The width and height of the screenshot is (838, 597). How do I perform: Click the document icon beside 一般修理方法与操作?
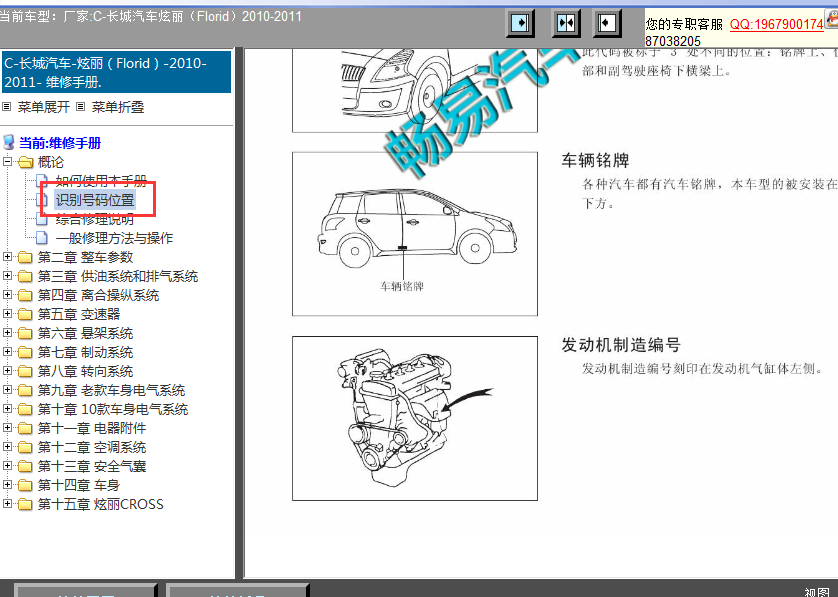tap(42, 238)
